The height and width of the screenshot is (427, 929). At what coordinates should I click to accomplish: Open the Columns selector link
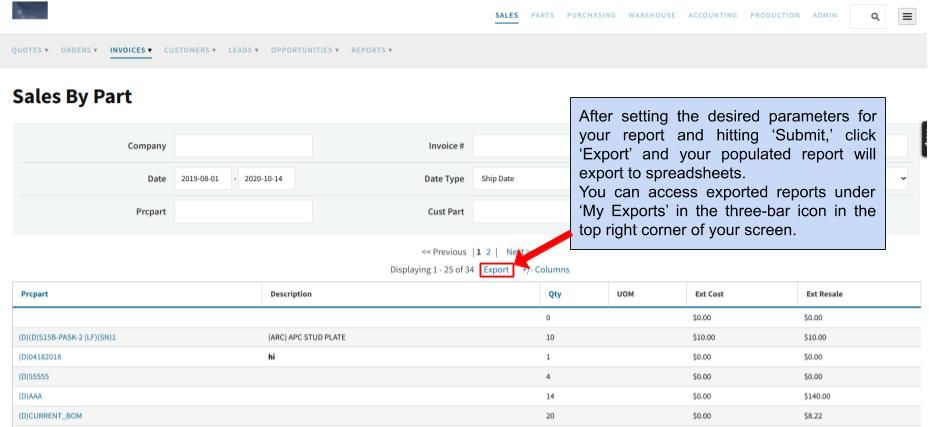pyautogui.click(x=546, y=269)
